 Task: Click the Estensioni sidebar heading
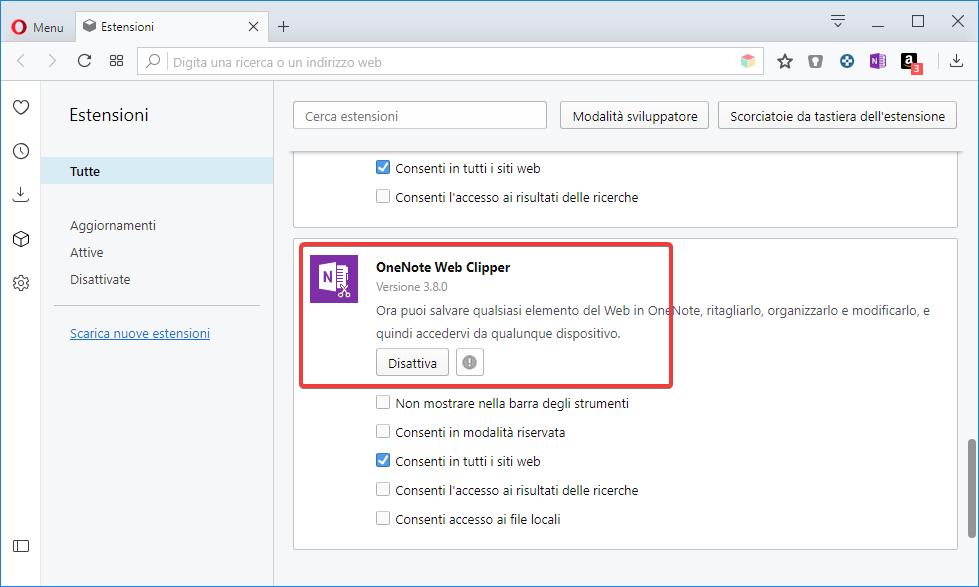[x=109, y=115]
